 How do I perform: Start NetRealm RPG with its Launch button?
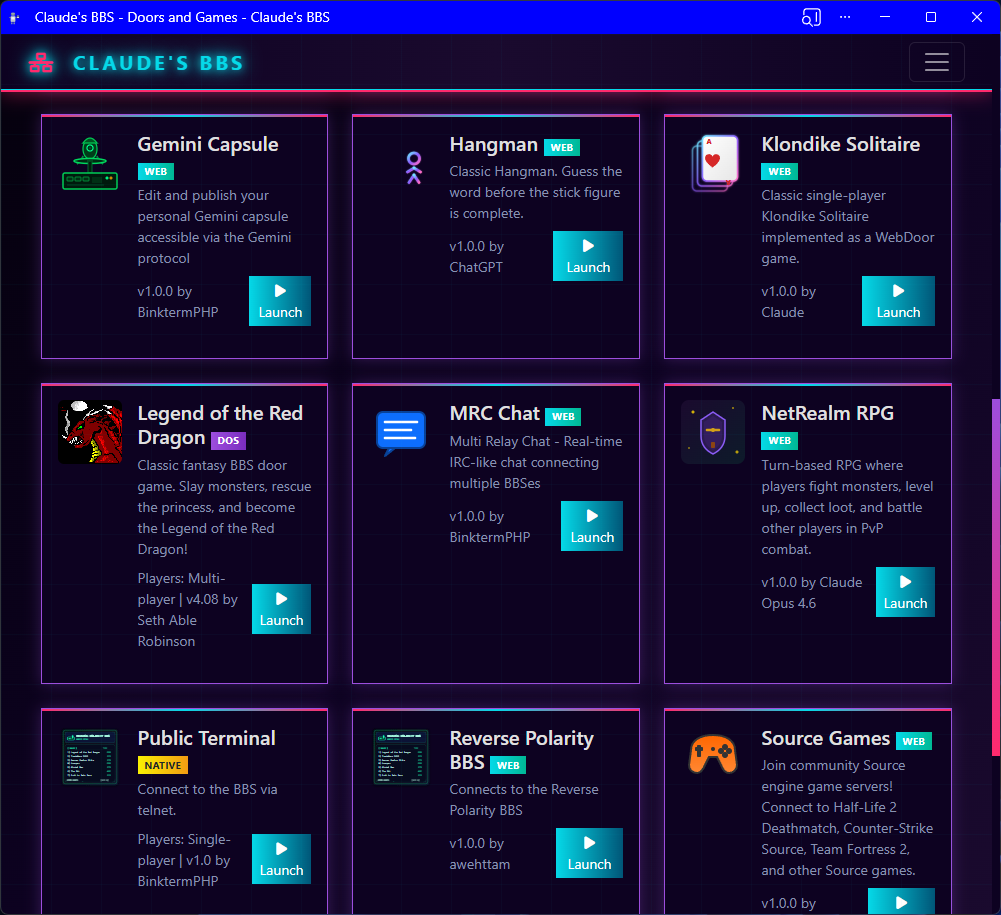(x=905, y=592)
